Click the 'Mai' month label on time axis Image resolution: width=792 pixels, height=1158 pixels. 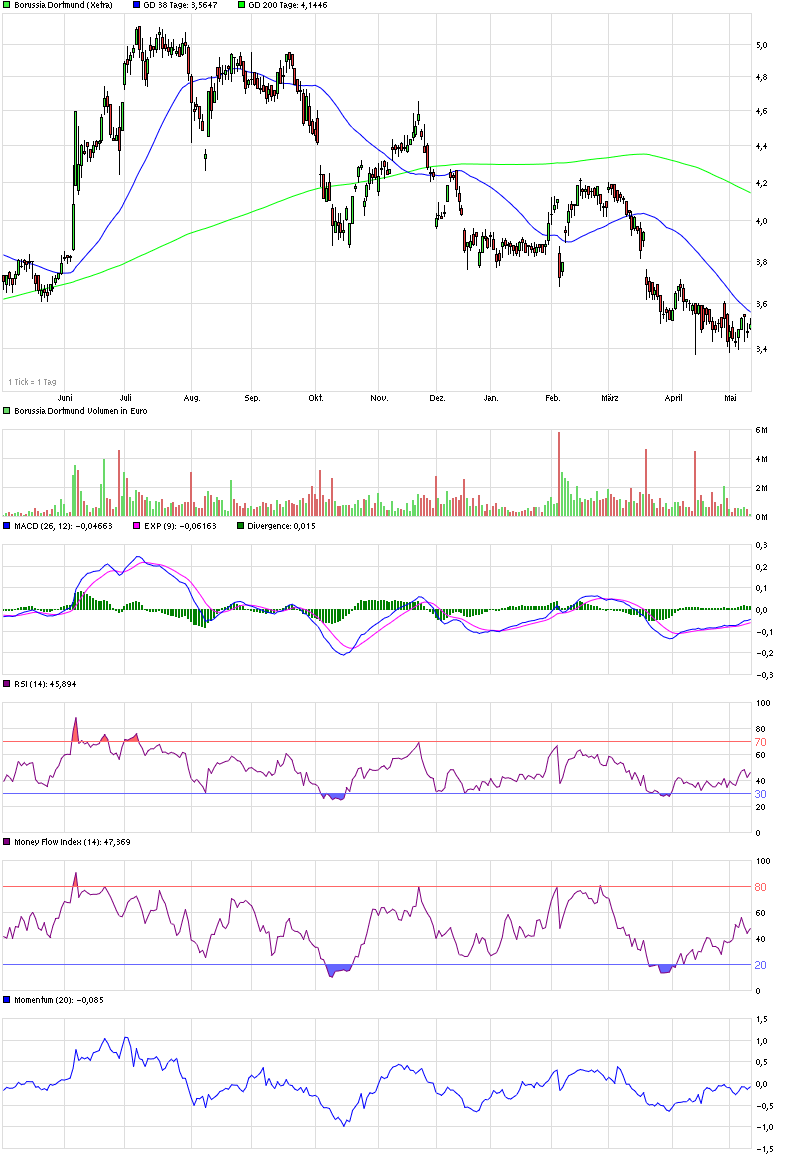(x=730, y=398)
